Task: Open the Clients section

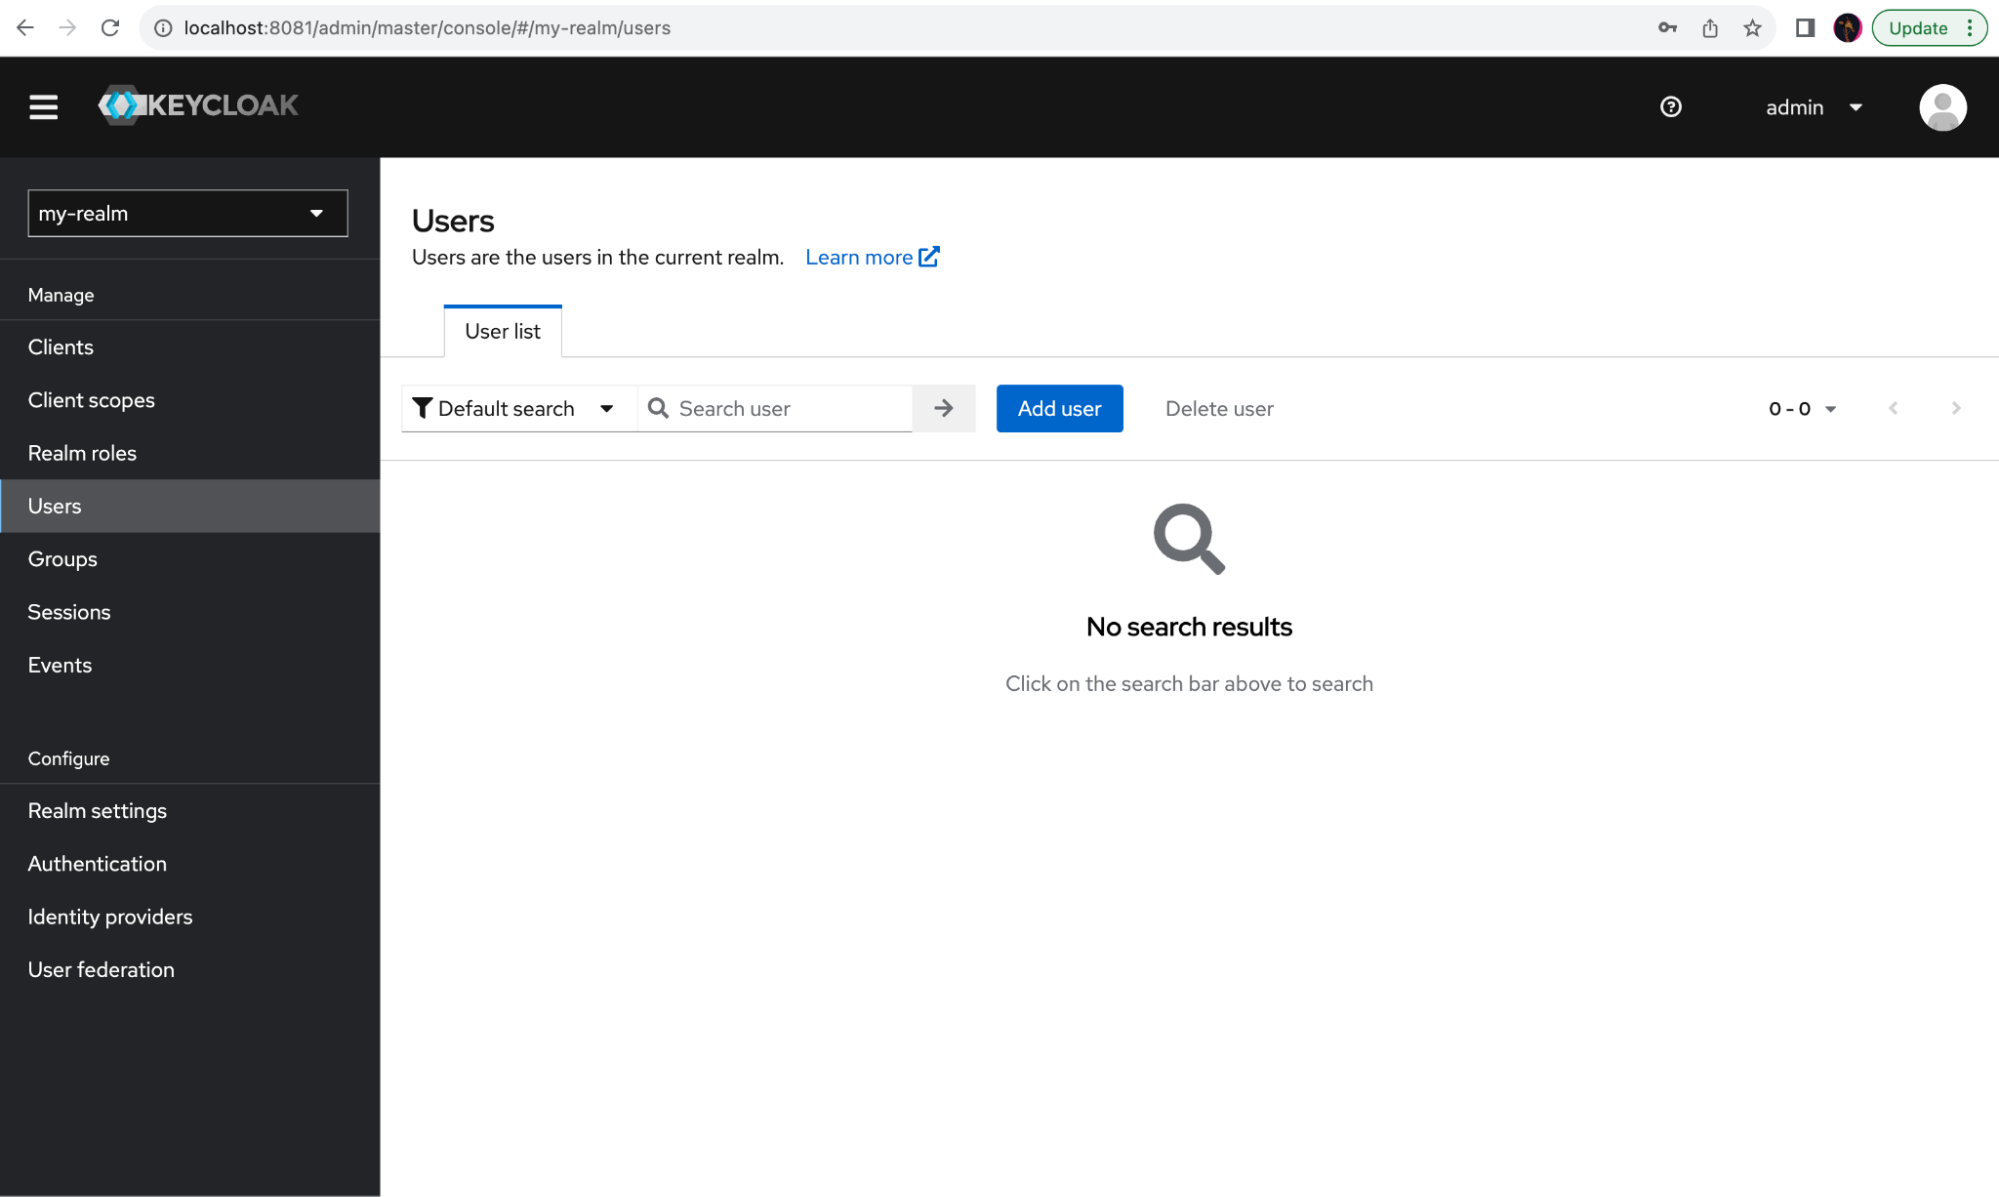Action: pos(60,346)
